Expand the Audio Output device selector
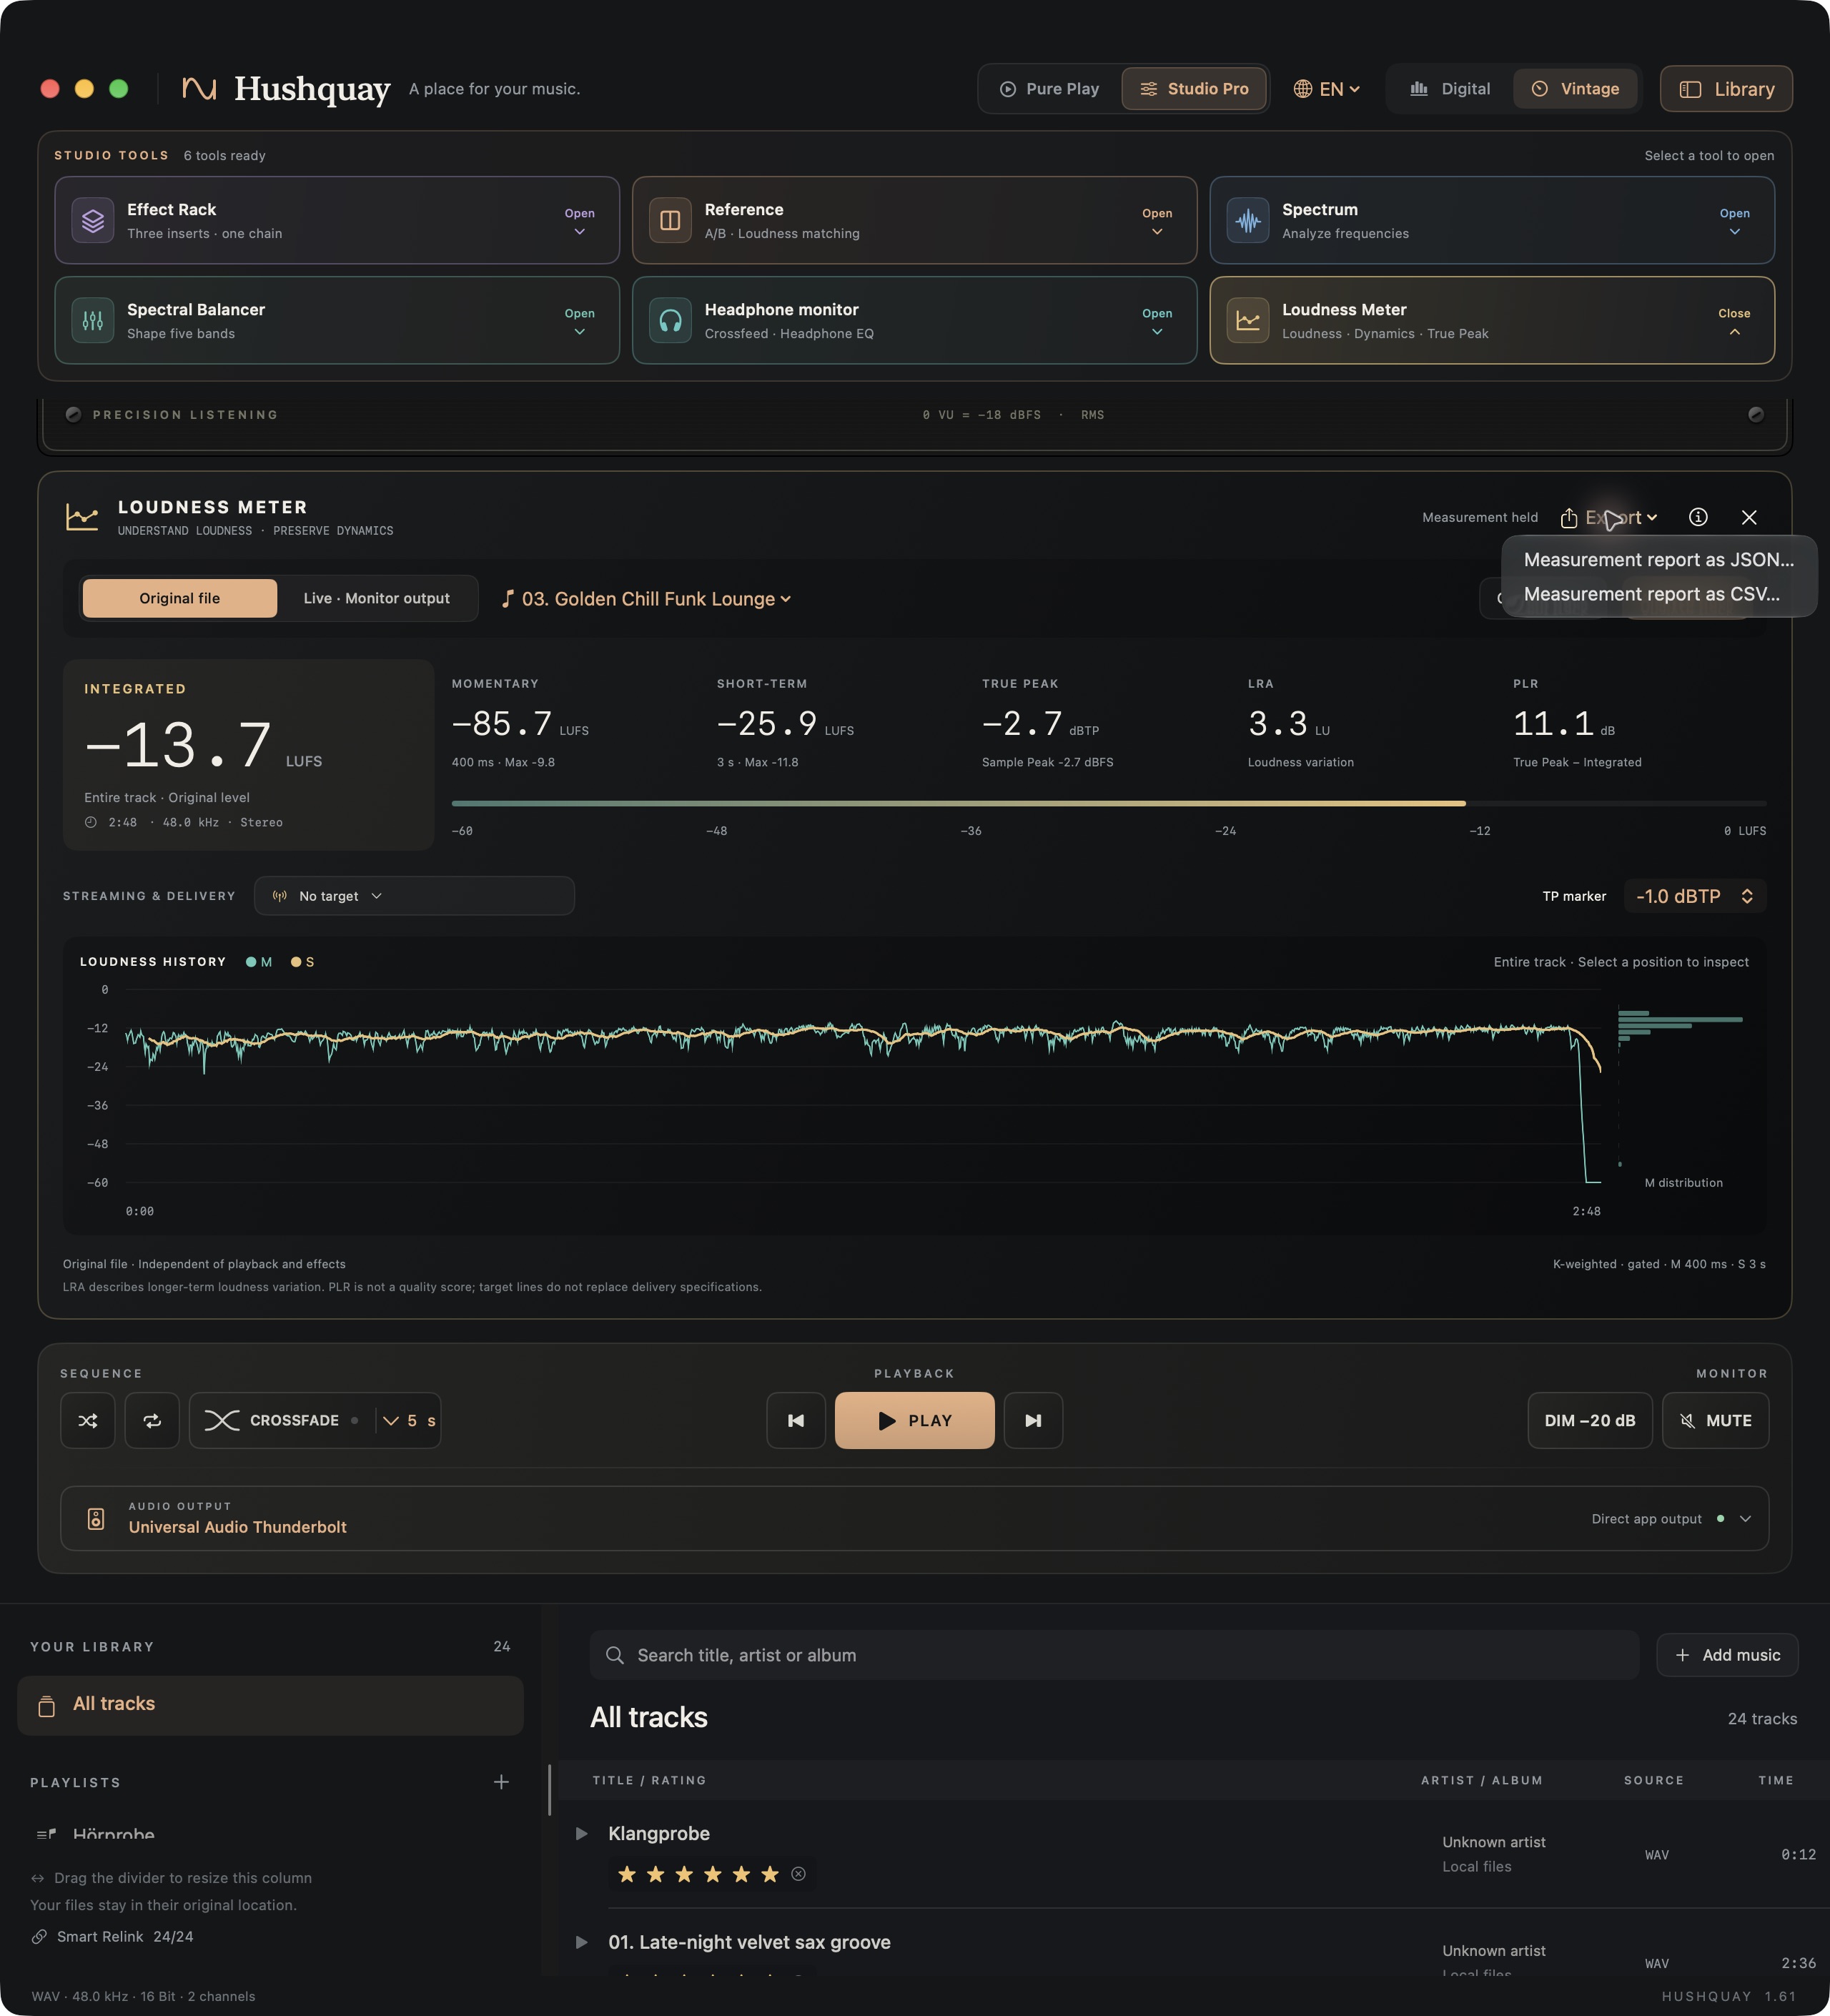1830x2016 pixels. (x=914, y=1519)
